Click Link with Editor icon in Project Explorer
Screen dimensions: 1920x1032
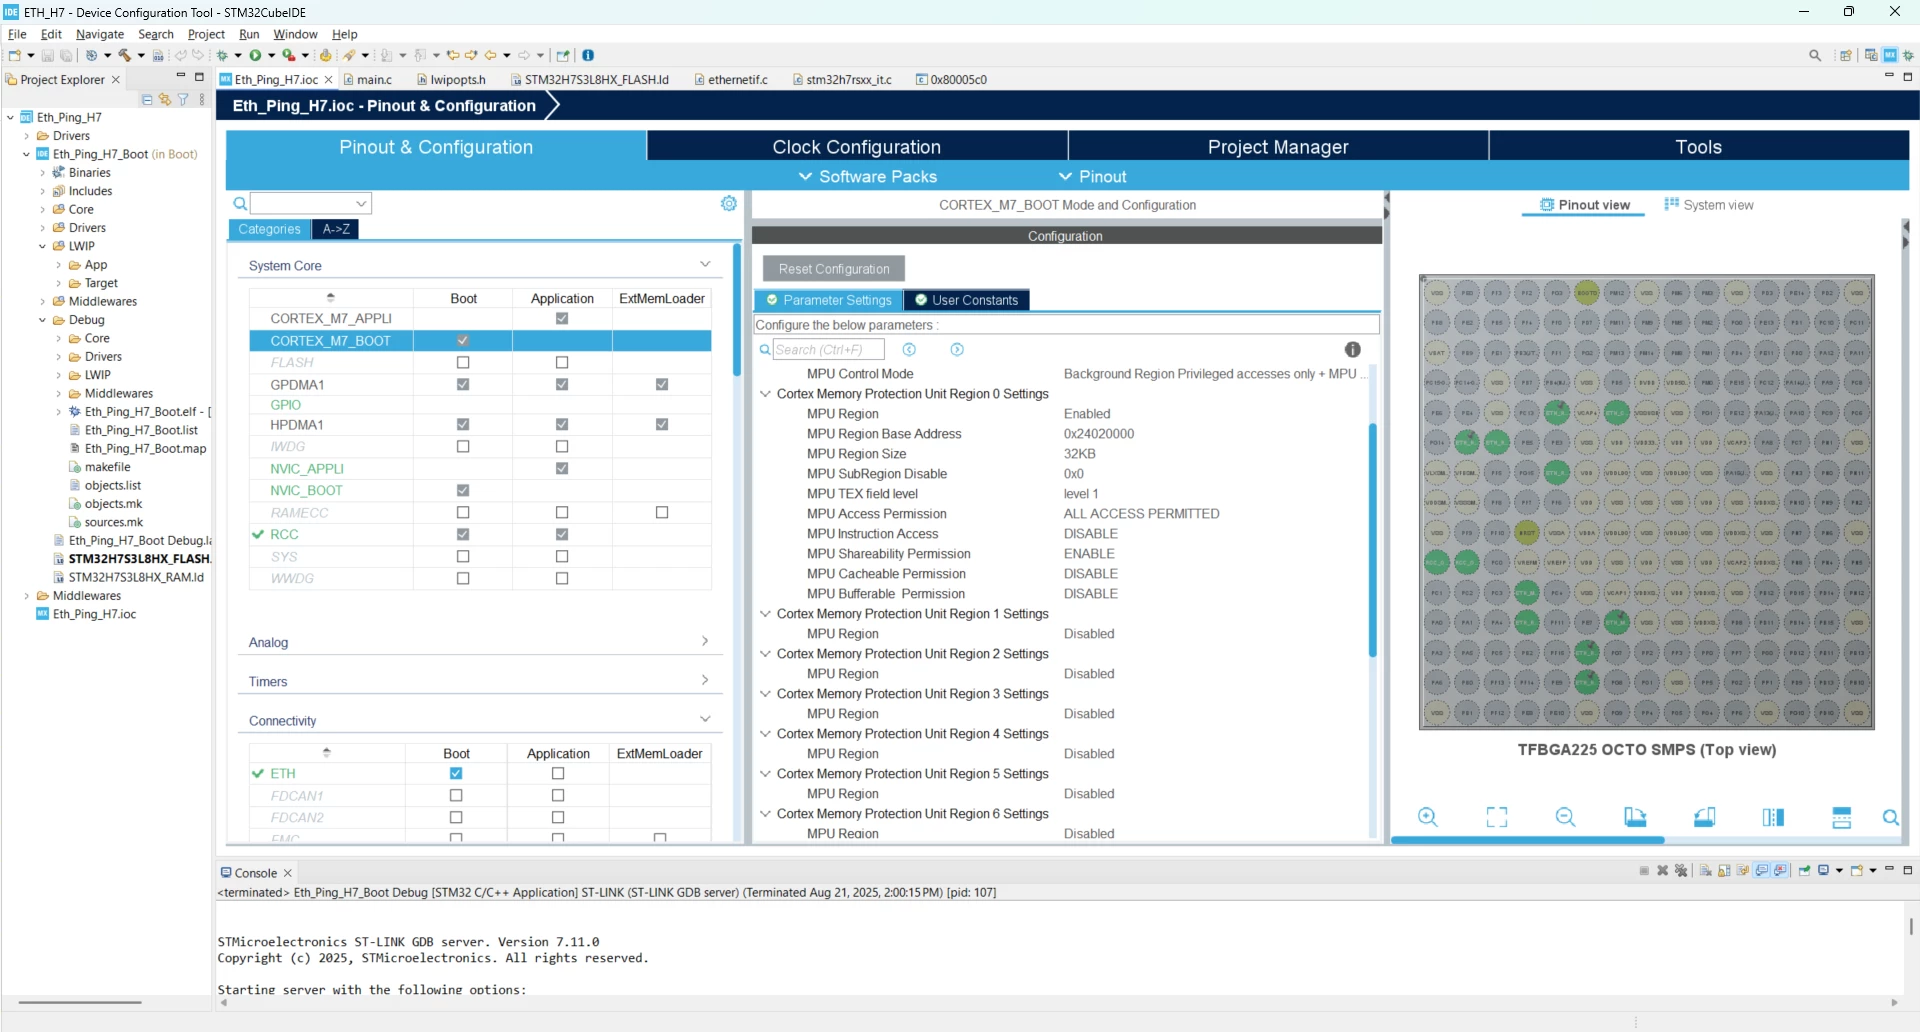[165, 100]
